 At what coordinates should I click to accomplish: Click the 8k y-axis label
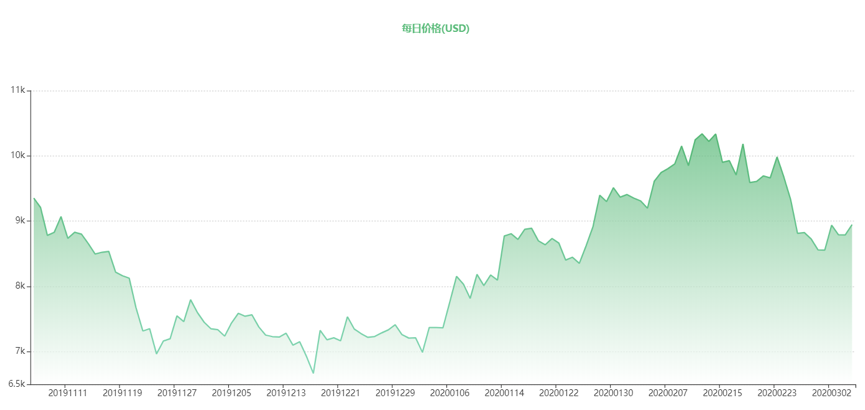(20, 286)
